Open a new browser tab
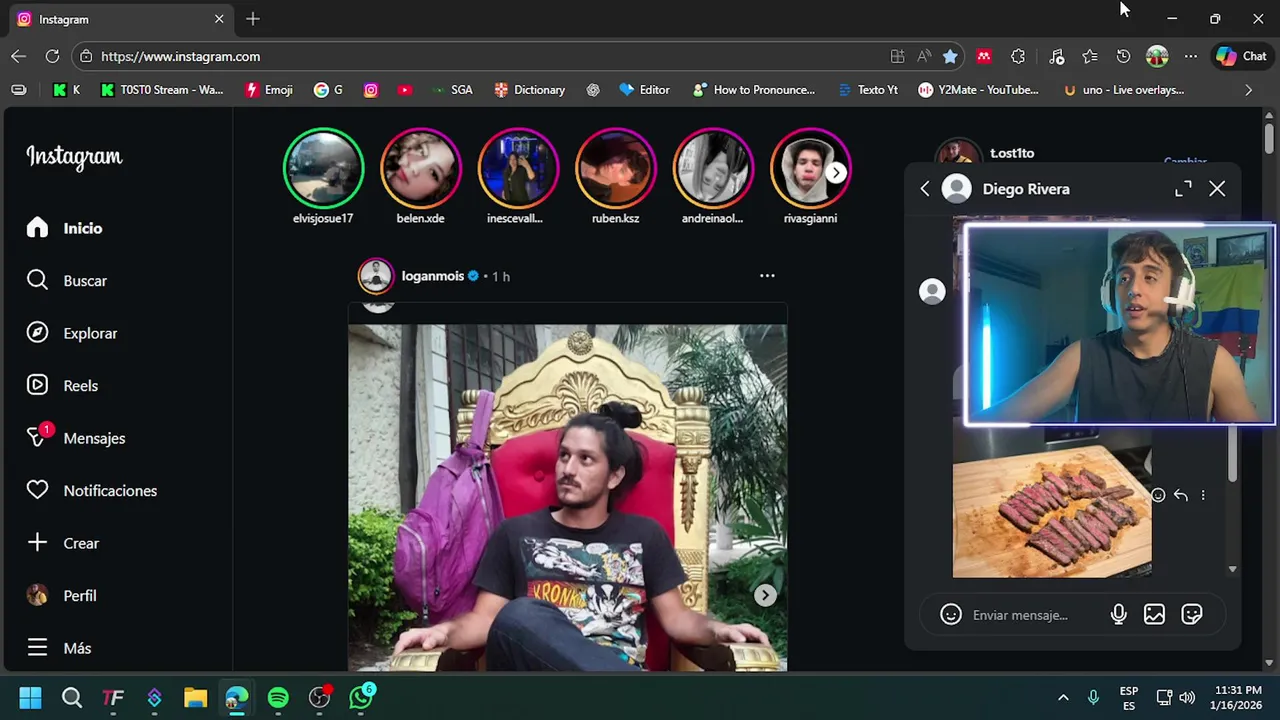 tap(253, 19)
